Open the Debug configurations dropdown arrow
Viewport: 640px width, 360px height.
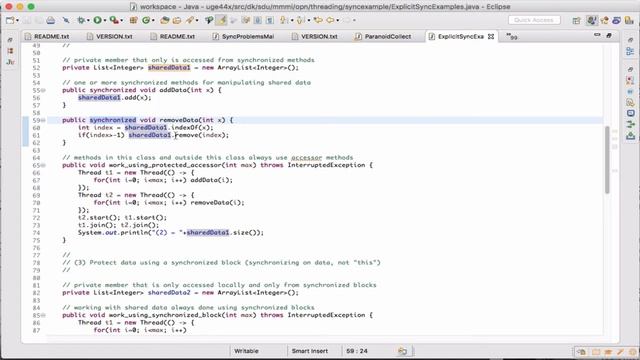[x=88, y=20]
